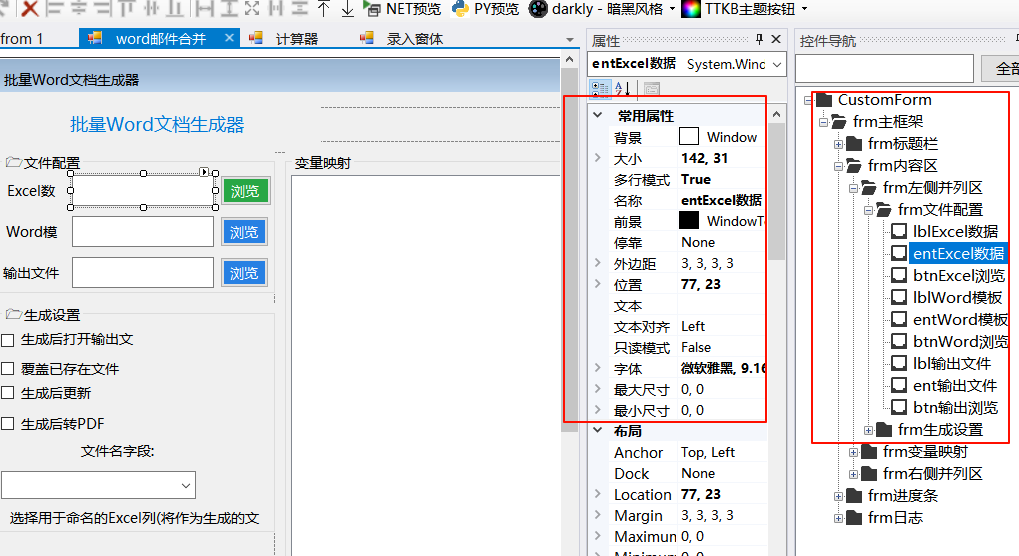The width and height of the screenshot is (1019, 556).
Task: Expand the 大小 property row
Action: pyautogui.click(x=598, y=158)
